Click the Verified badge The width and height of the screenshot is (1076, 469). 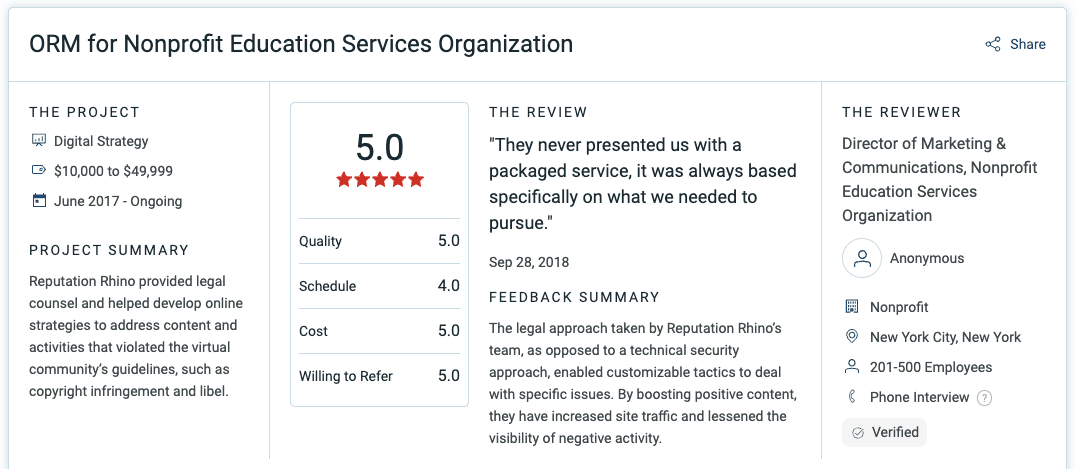click(885, 433)
